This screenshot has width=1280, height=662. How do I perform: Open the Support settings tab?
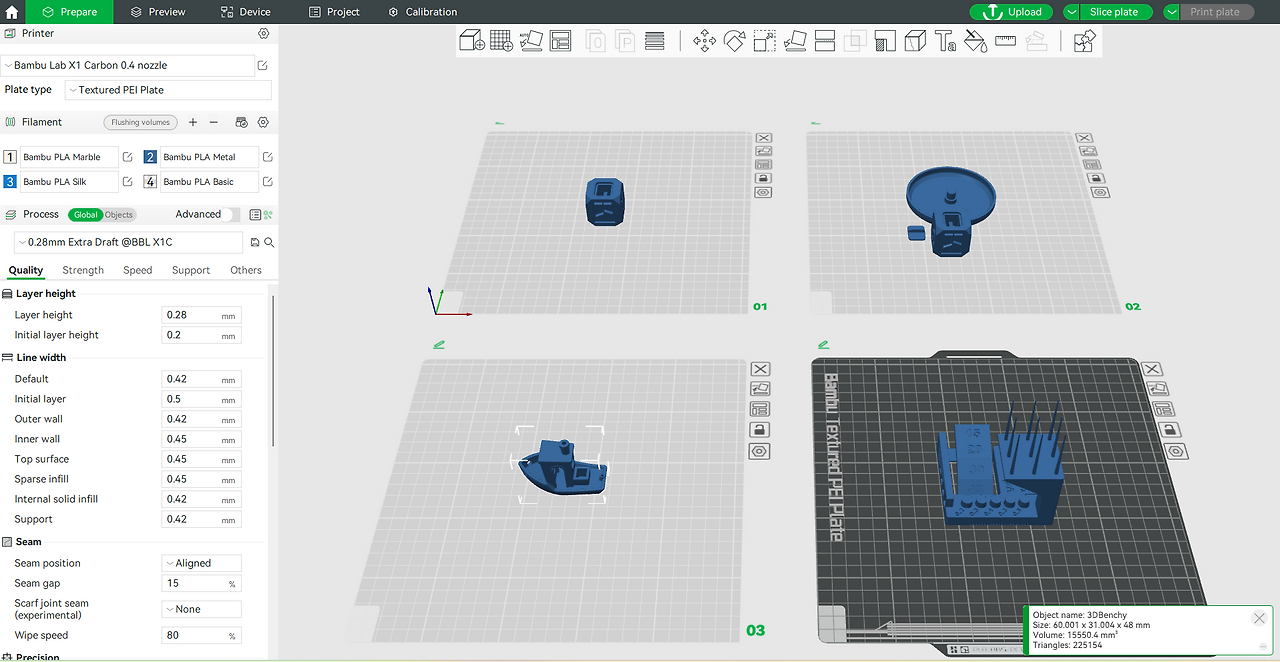coord(191,270)
